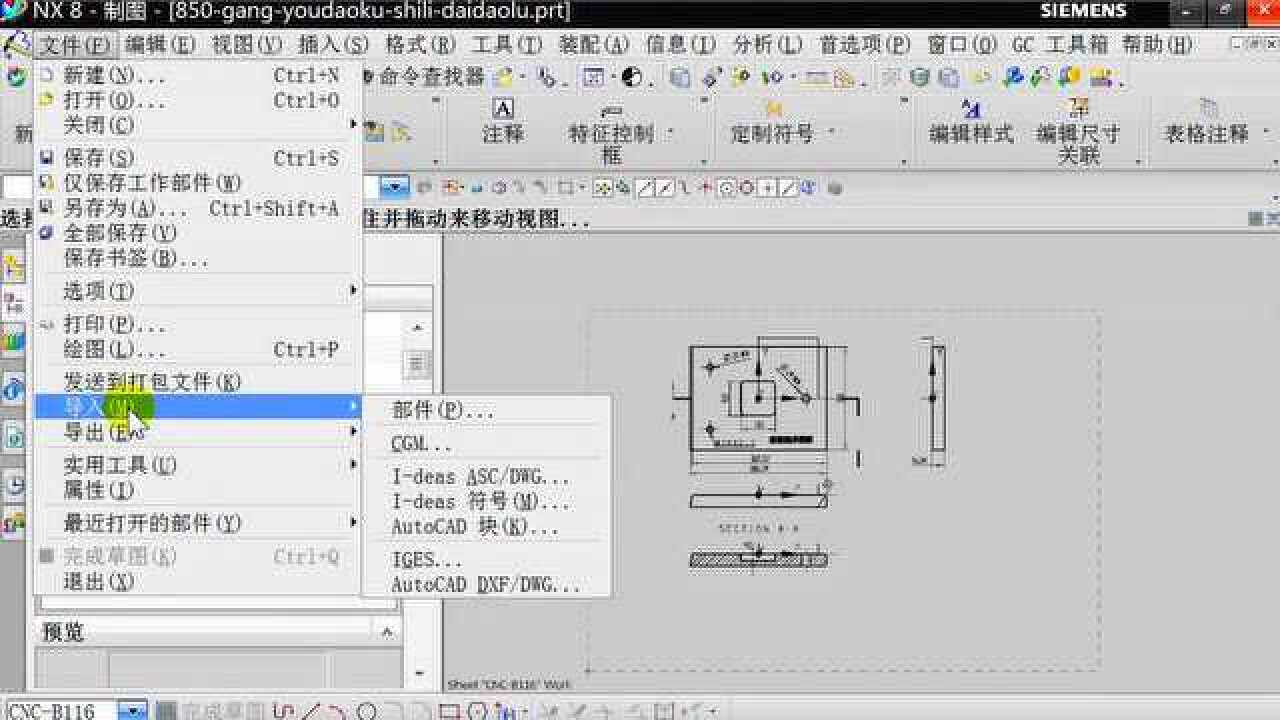The image size is (1280, 720).
Task: Click the clock history icon in the left sidebar
Action: (x=14, y=486)
